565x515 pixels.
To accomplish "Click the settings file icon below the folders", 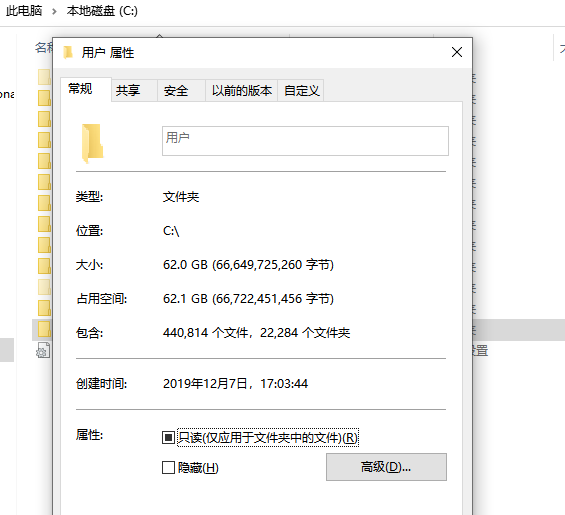I will pyautogui.click(x=43, y=350).
